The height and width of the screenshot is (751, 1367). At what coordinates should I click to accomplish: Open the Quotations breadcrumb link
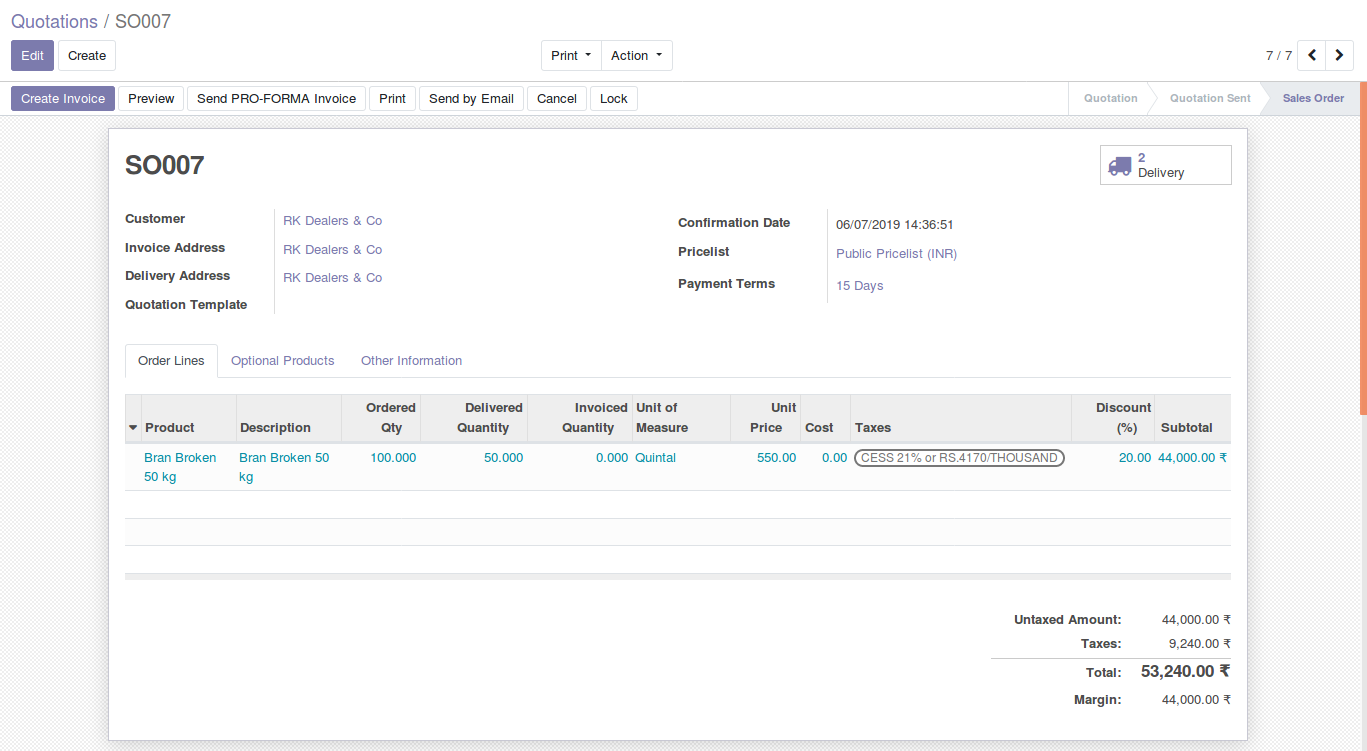tap(54, 21)
